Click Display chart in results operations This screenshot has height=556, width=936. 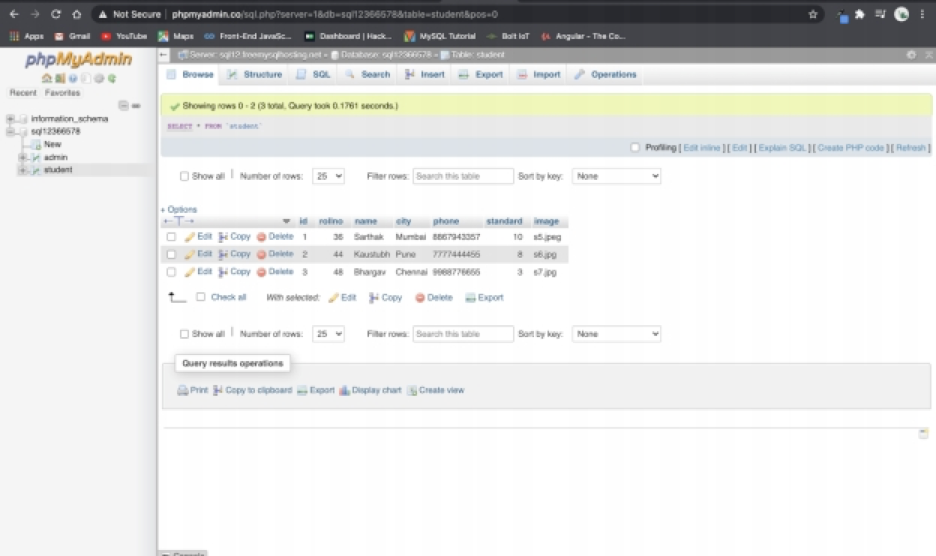370,391
